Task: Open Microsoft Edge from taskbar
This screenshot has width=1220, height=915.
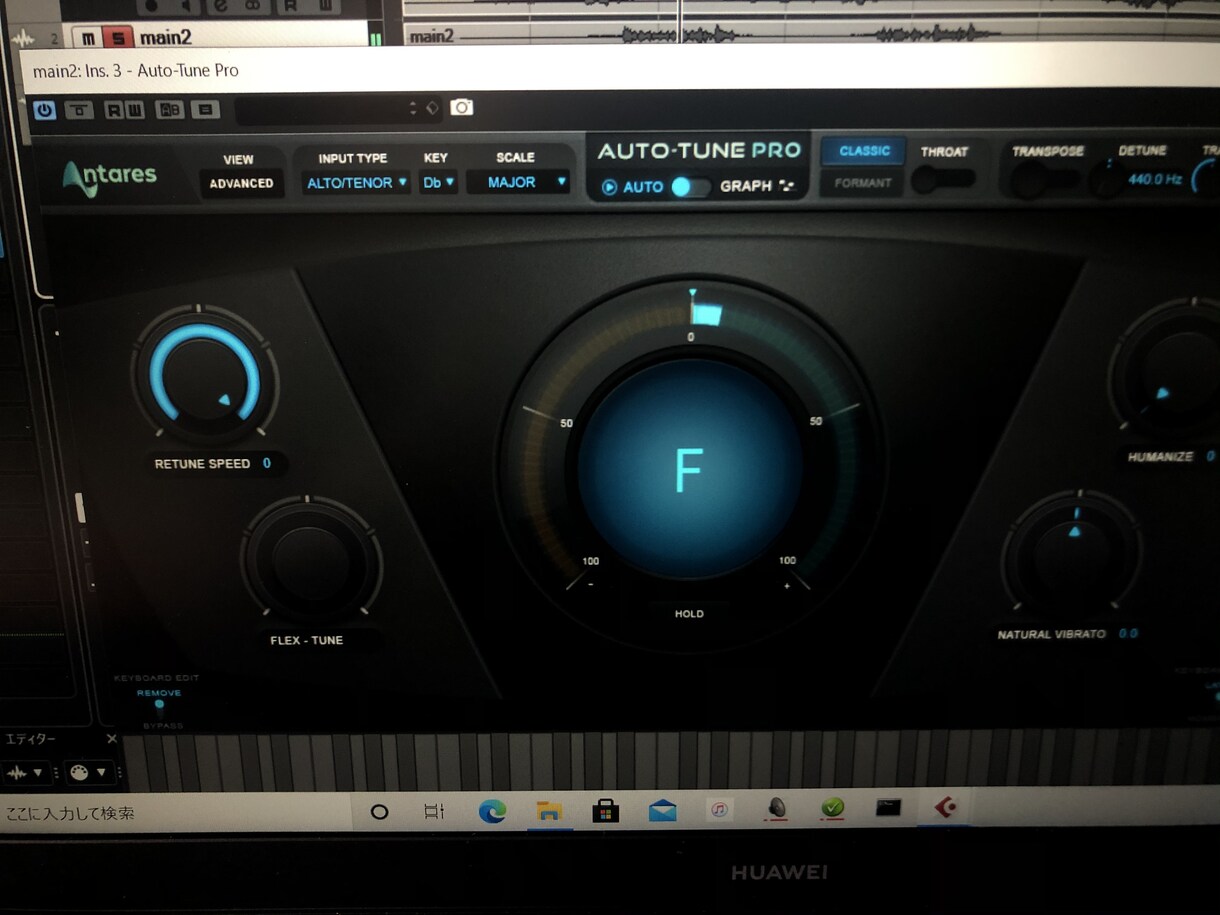Action: [491, 811]
